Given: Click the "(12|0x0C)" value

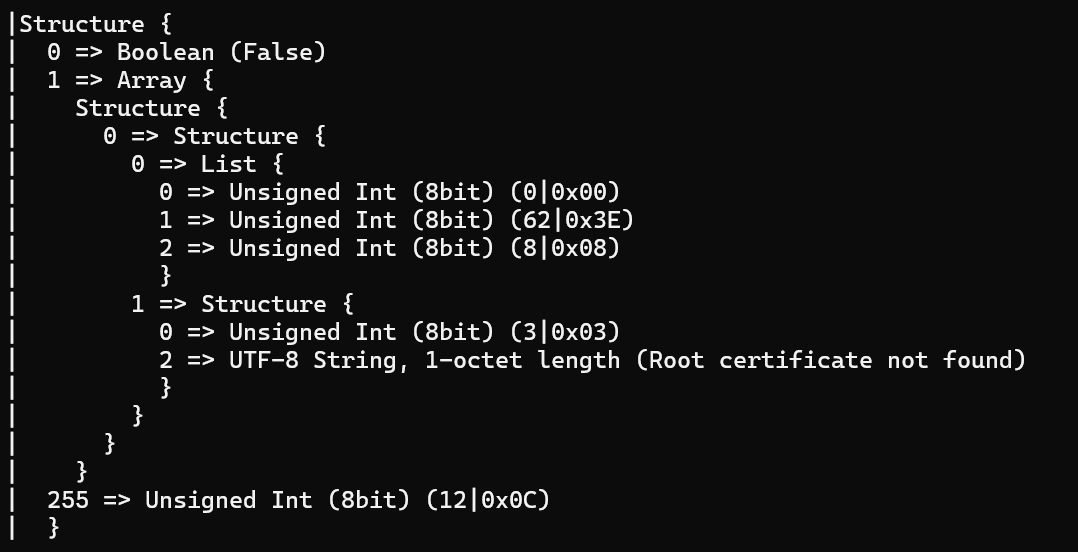Looking at the screenshot, I should (487, 500).
